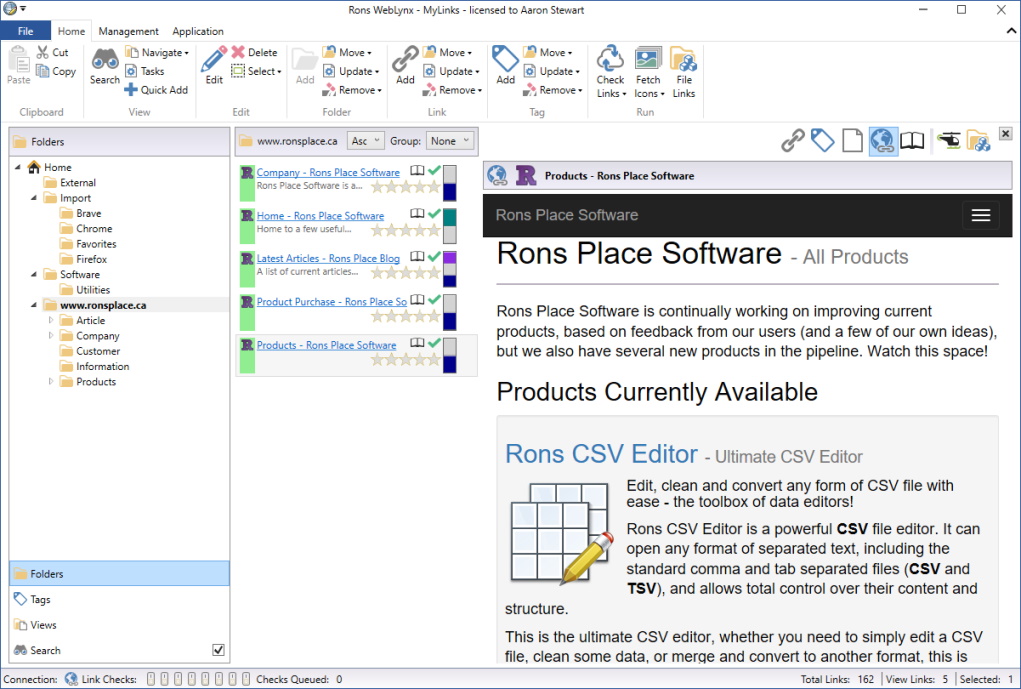Click the green check on Company link row
The image size is (1021, 689).
tap(434, 171)
